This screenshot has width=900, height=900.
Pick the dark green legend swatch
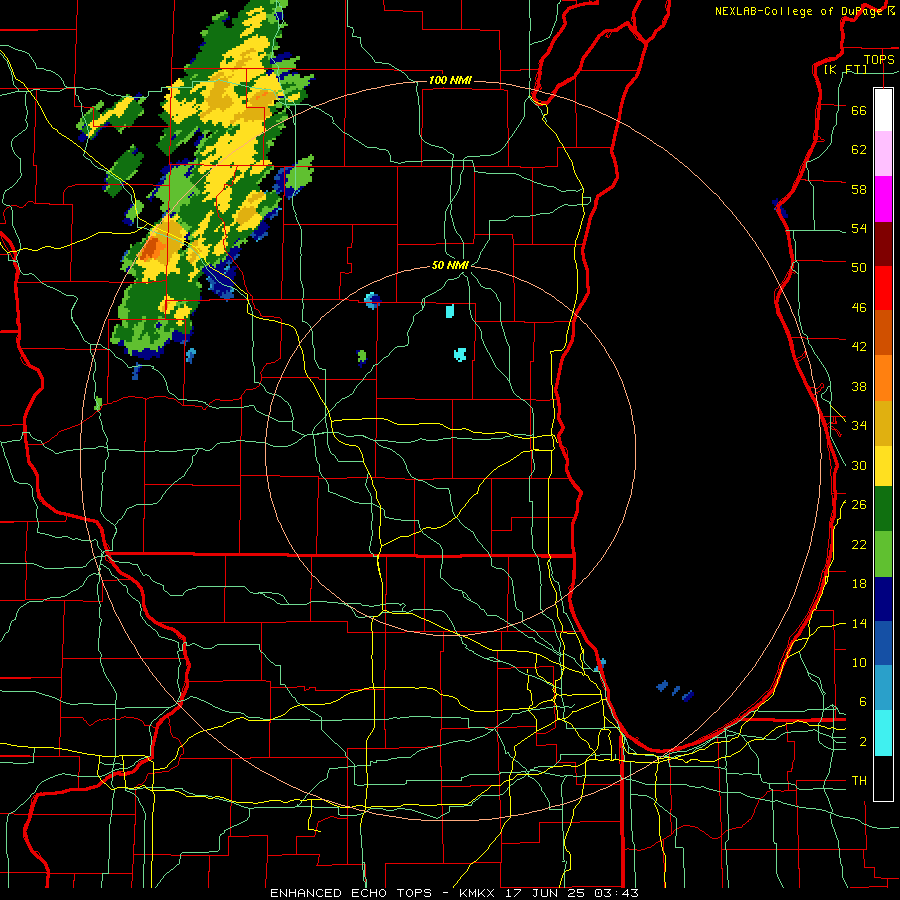(x=883, y=509)
